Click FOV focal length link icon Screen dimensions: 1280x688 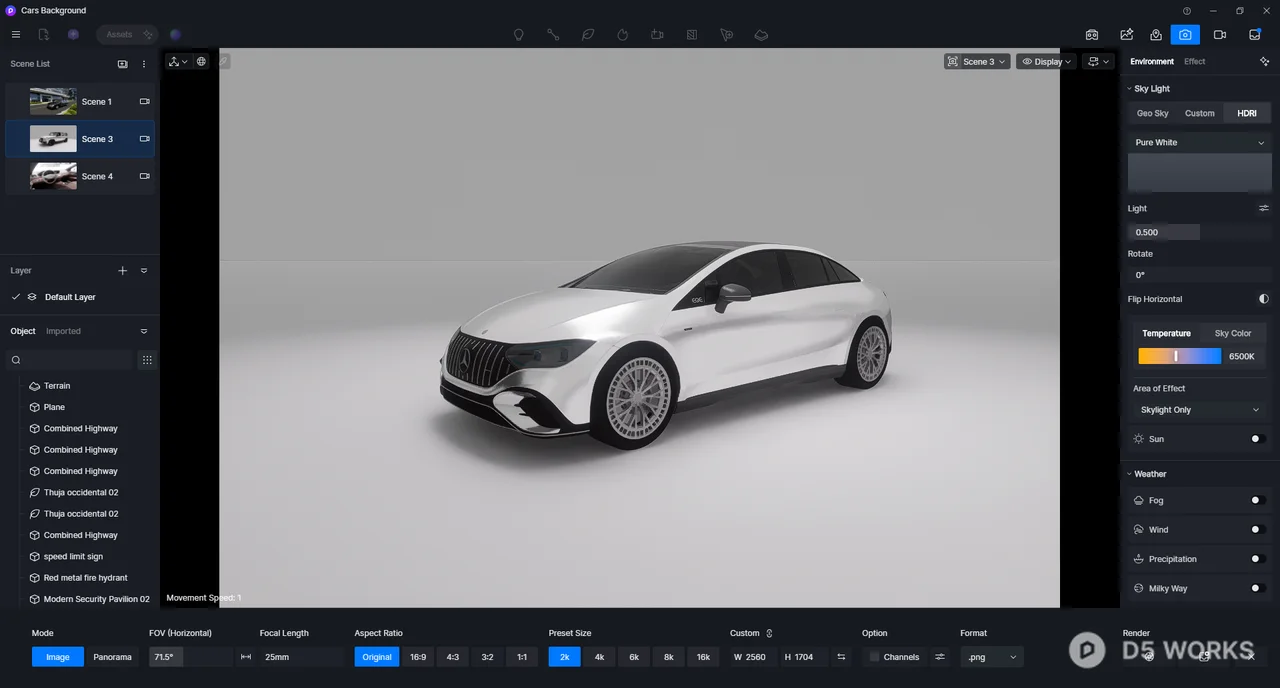point(246,657)
